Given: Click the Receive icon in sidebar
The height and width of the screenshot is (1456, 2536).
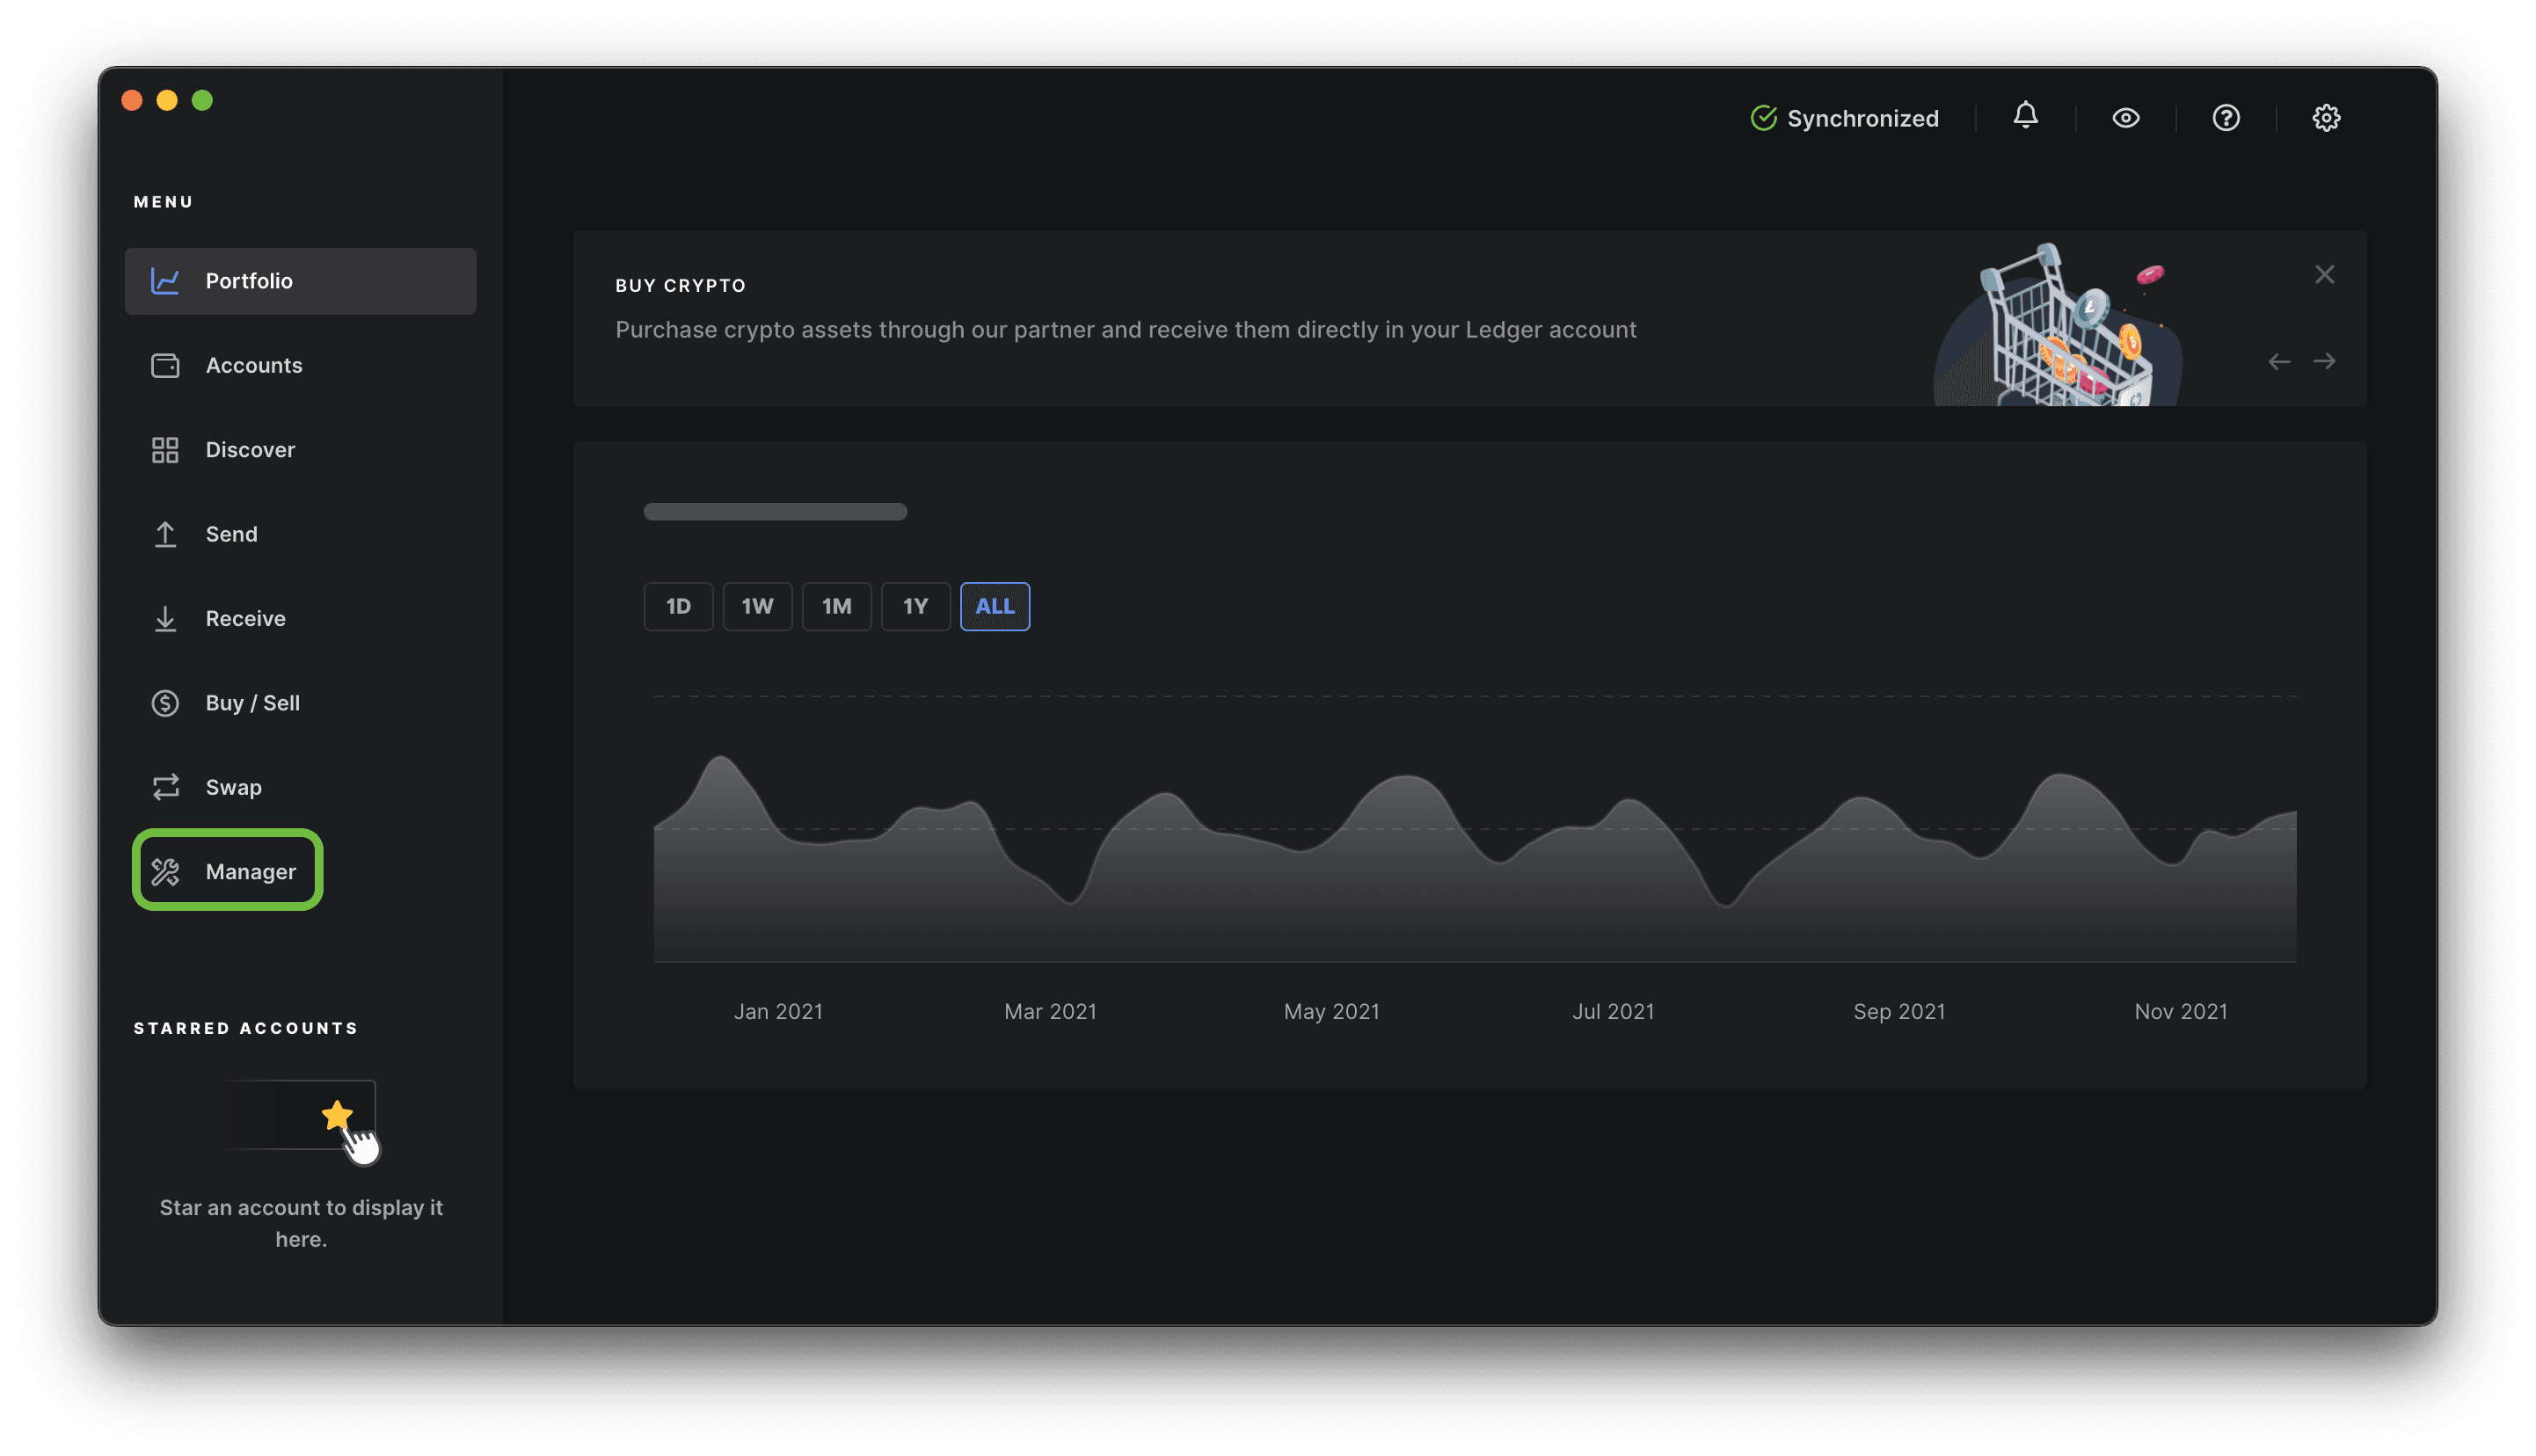Looking at the screenshot, I should point(165,618).
